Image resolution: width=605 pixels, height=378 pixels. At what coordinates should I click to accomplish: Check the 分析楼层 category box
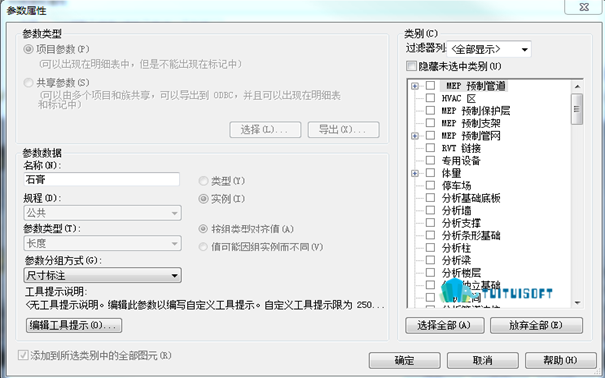(x=430, y=272)
